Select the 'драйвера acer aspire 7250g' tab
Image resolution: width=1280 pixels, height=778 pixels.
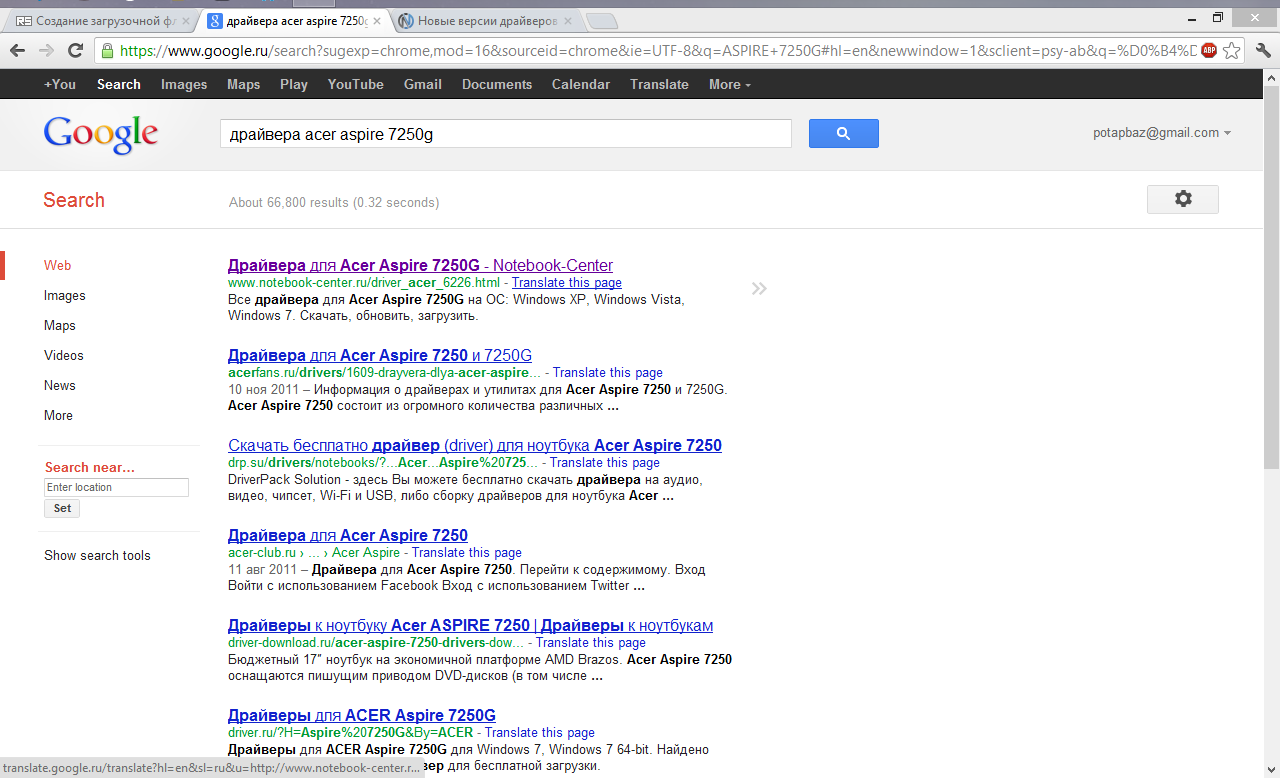coord(295,20)
